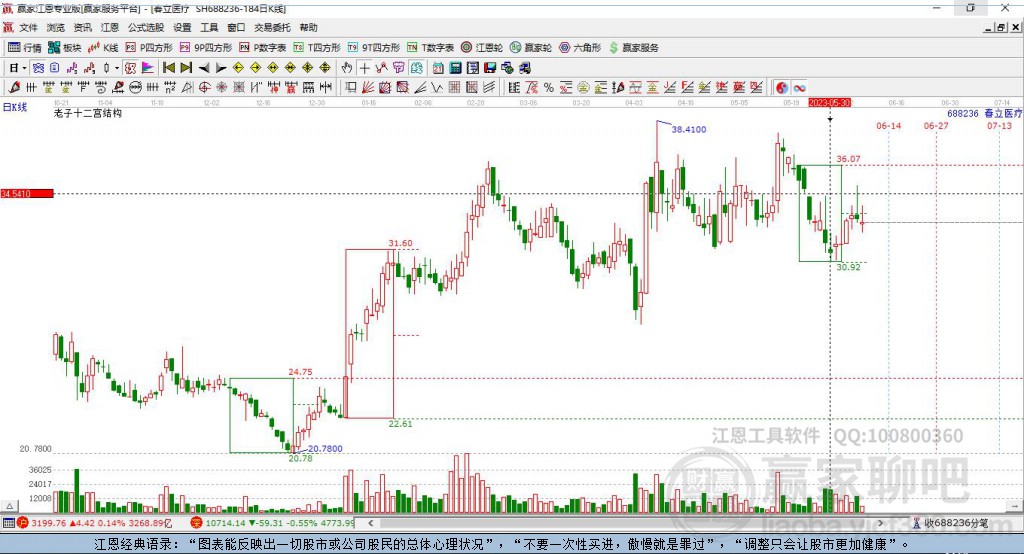
Task: Open the 文件 menu
Action: (x=29, y=27)
